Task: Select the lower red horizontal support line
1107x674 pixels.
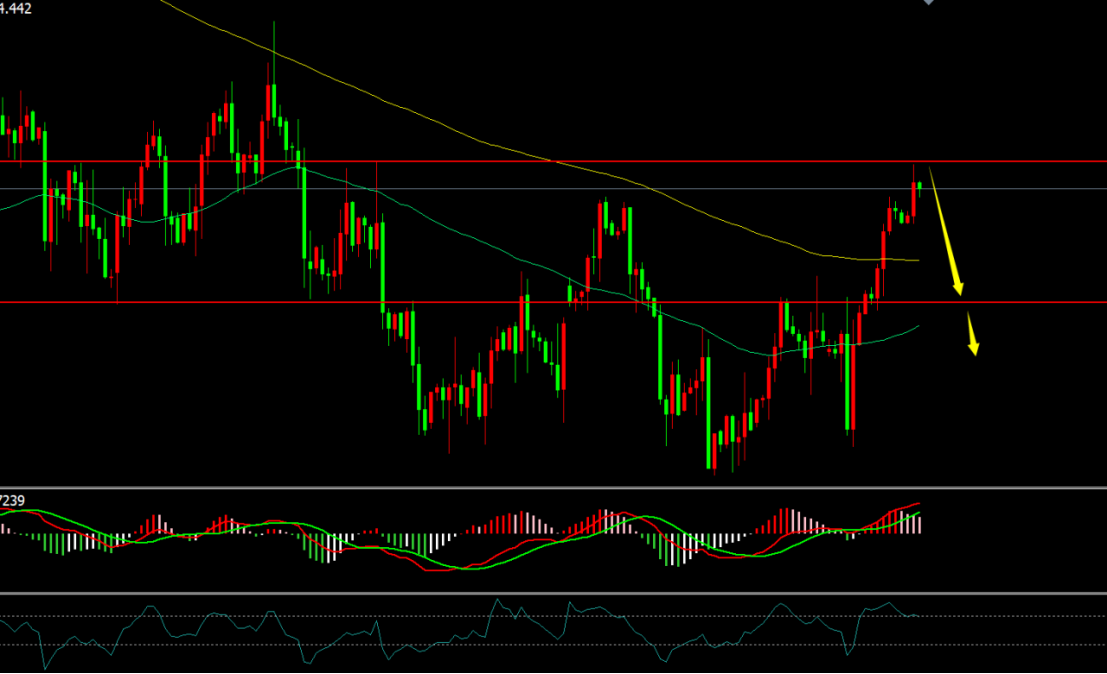Action: coord(554,302)
